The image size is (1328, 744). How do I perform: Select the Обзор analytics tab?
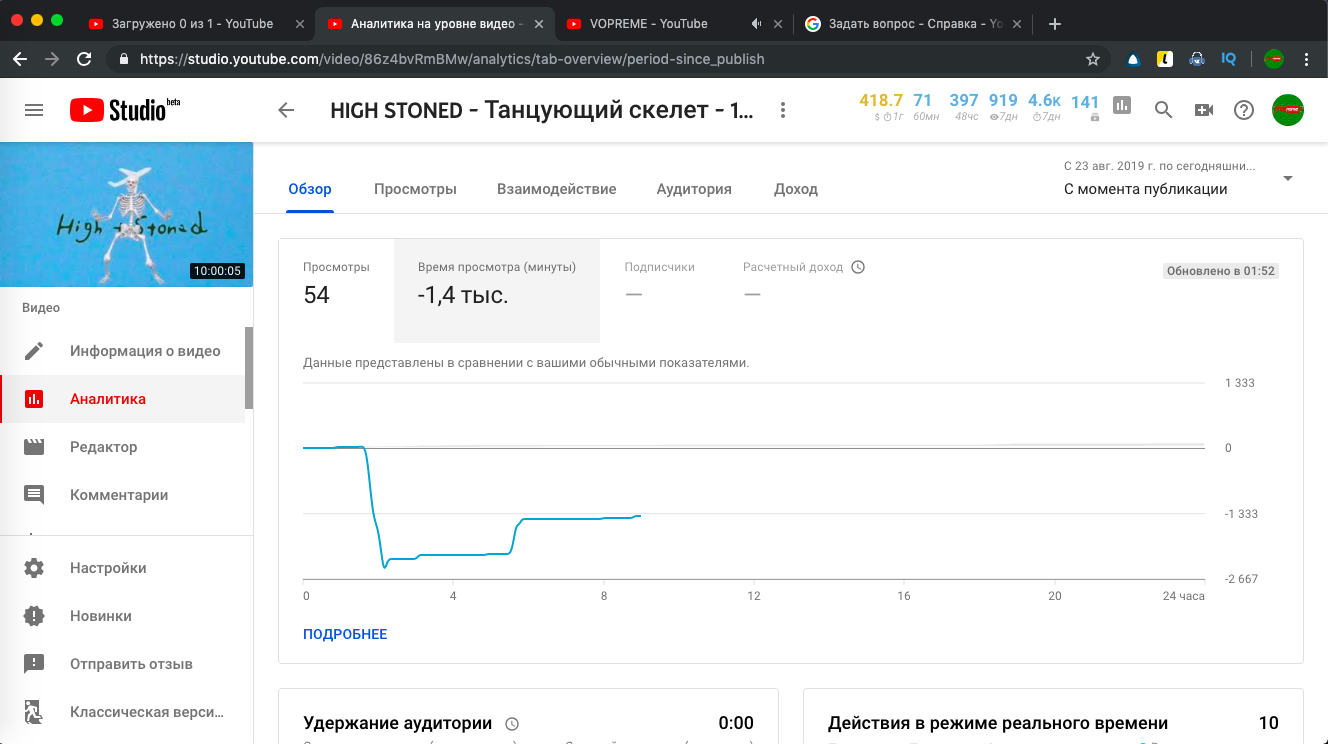310,189
